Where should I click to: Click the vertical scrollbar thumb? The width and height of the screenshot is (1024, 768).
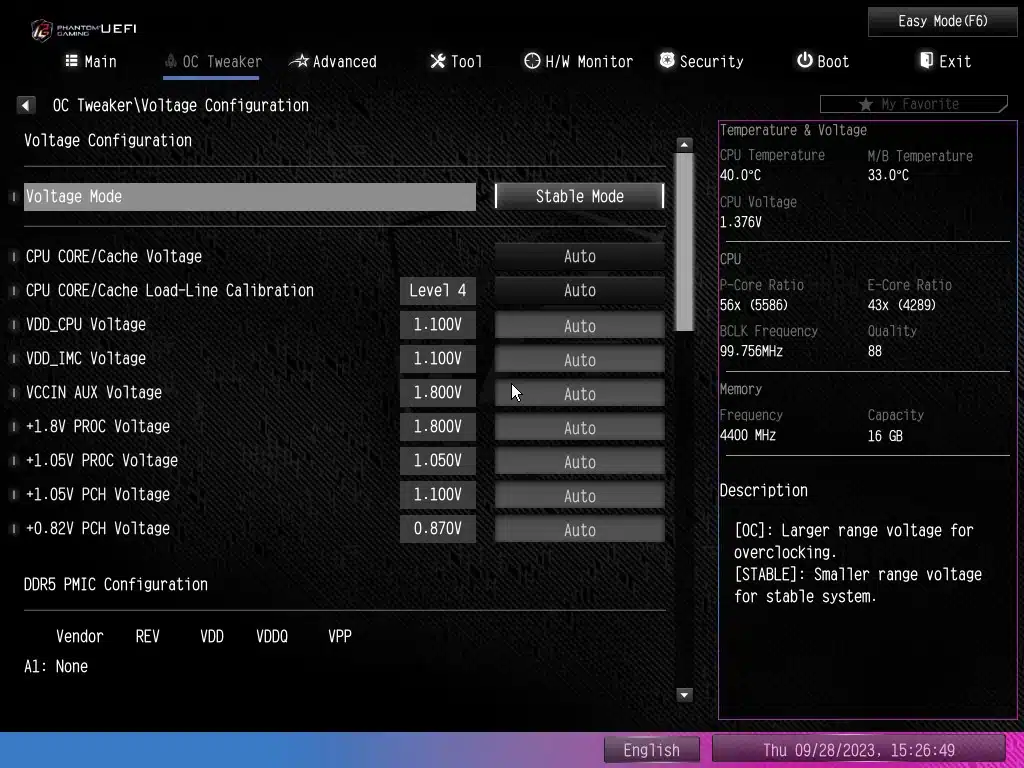[x=685, y=240]
